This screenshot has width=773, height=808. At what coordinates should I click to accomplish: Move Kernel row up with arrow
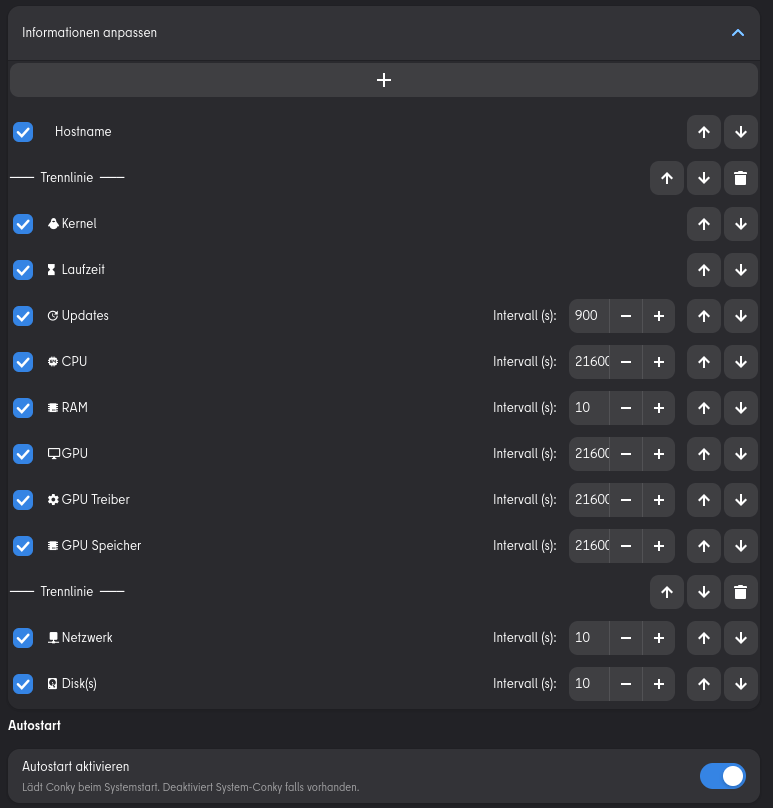[703, 224]
